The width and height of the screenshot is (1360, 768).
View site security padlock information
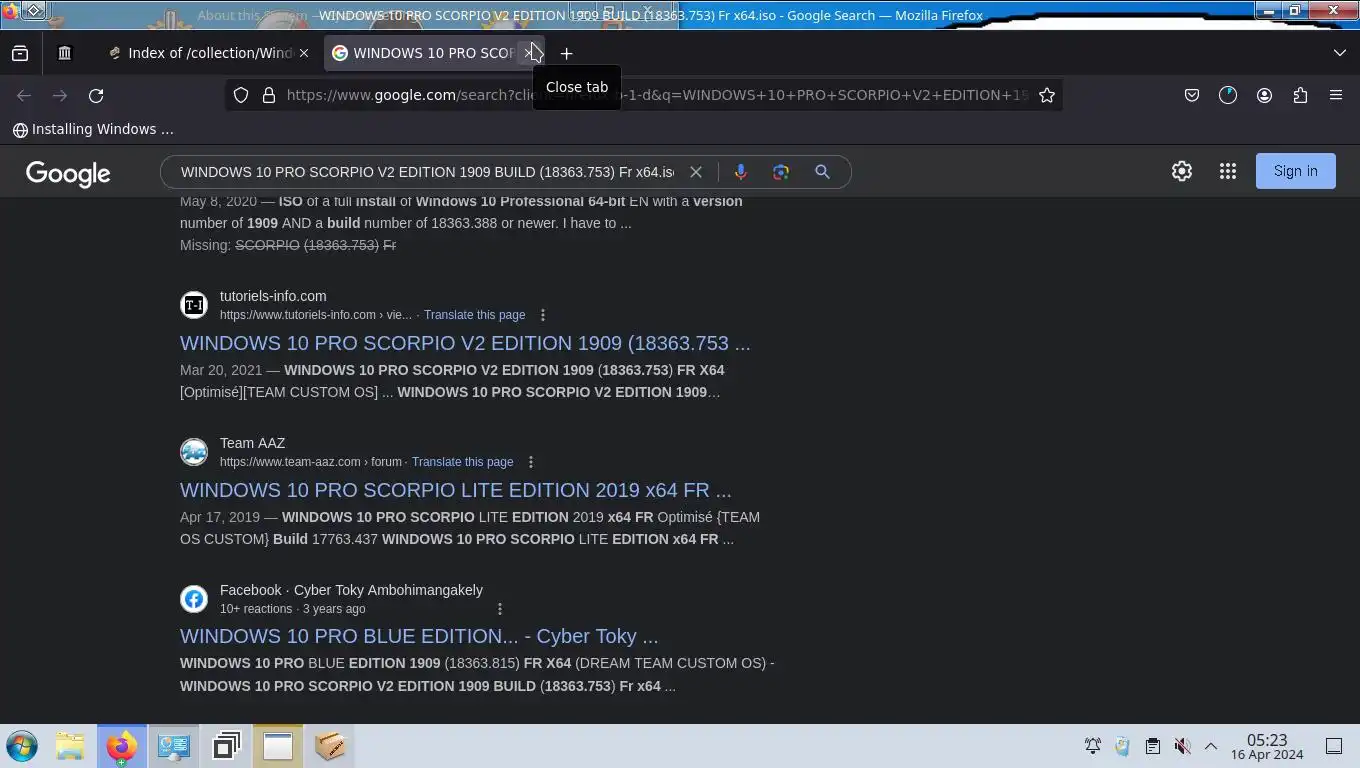pos(268,95)
